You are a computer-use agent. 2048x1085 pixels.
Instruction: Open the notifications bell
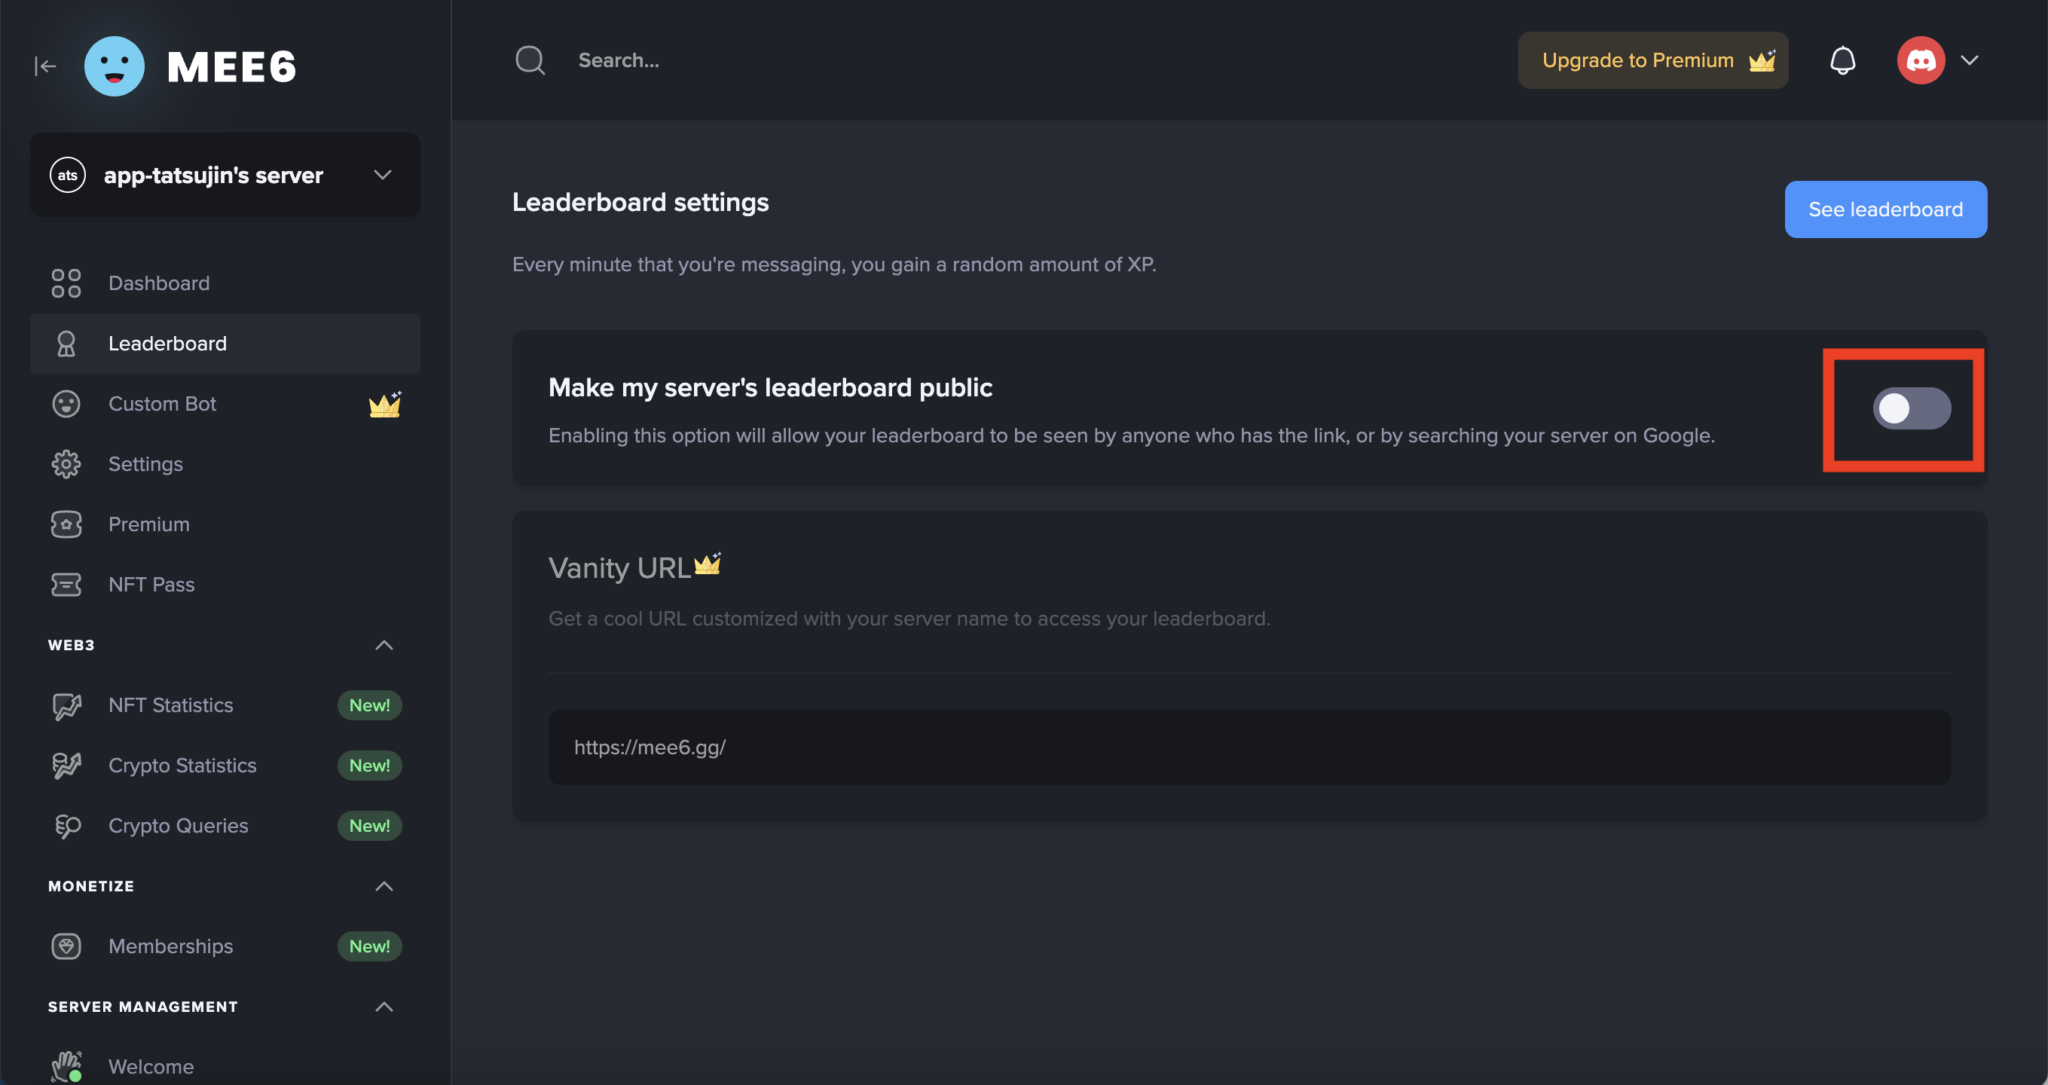(x=1842, y=60)
